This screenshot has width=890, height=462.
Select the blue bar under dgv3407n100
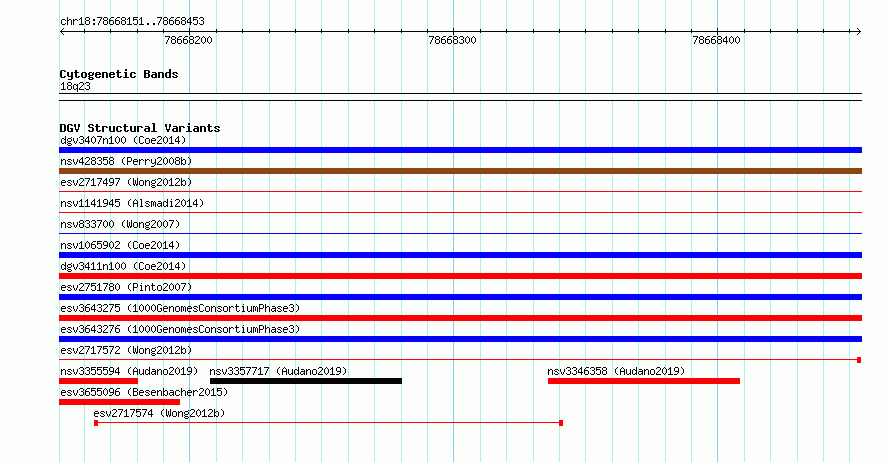460,150
